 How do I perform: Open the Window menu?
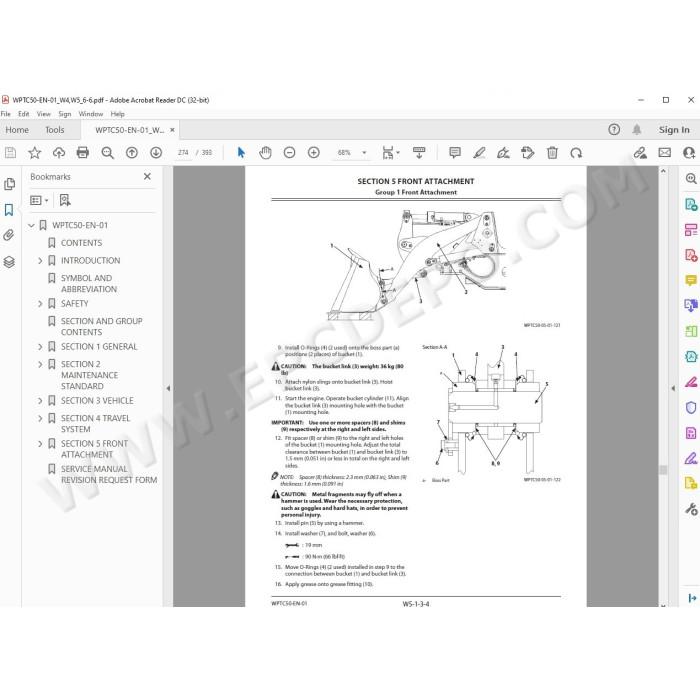(91, 114)
